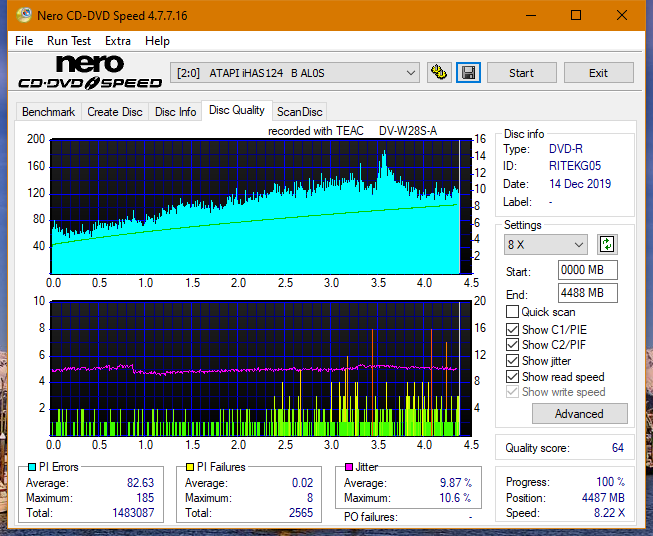
Task: Click the PI Failures total 2565
Action: 301,512
